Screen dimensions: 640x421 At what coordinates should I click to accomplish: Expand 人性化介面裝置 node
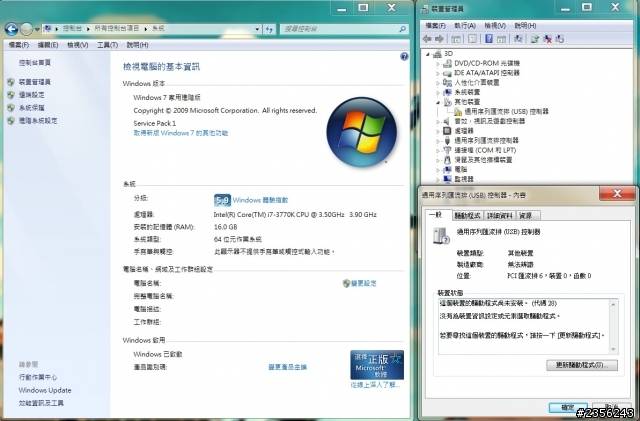pos(438,83)
